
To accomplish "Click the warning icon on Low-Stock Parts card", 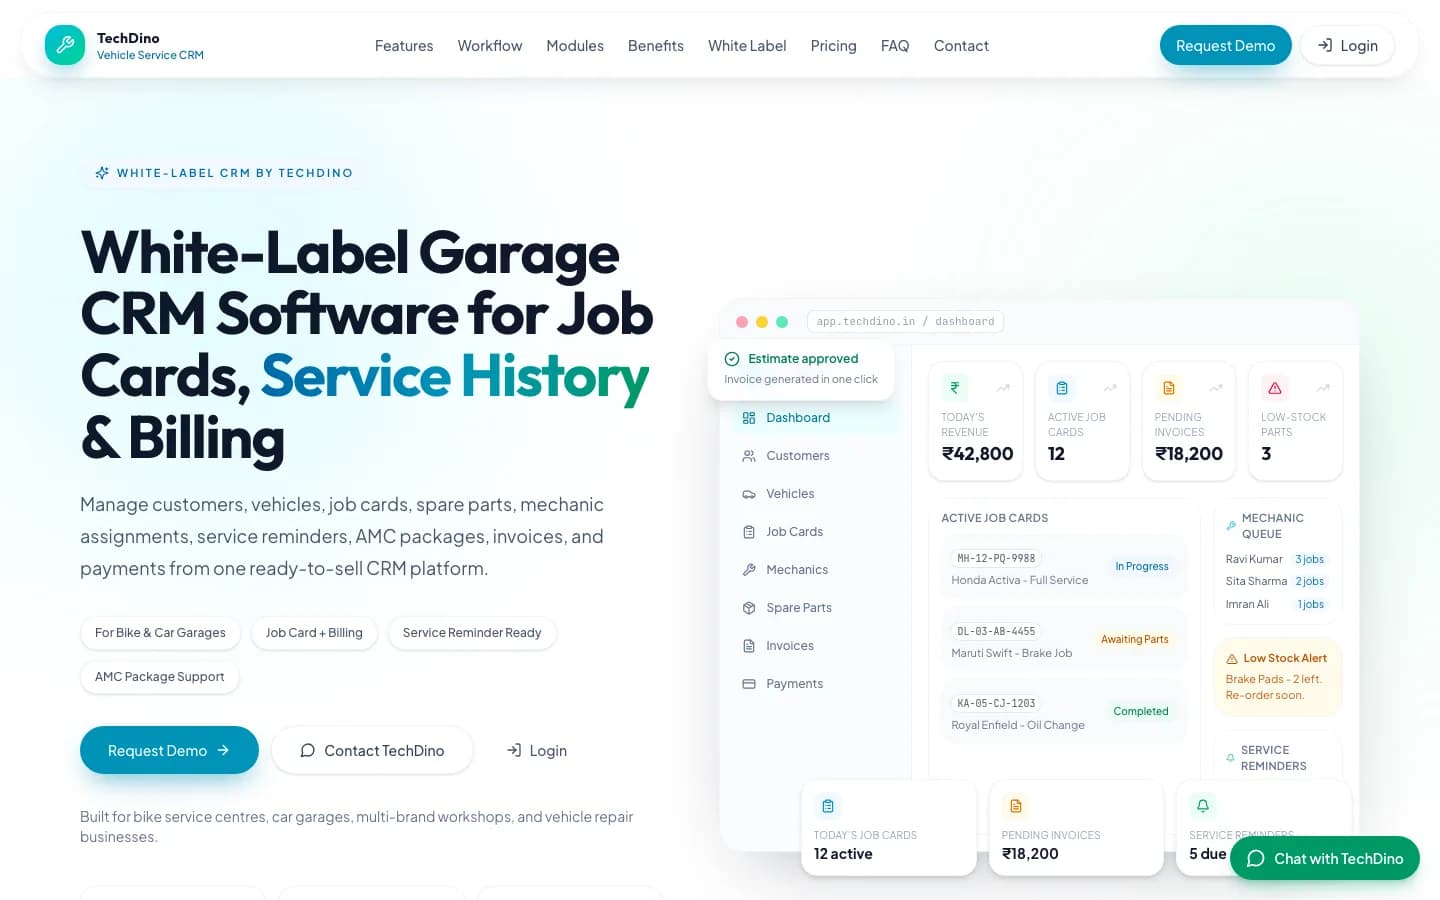I will pos(1275,388).
